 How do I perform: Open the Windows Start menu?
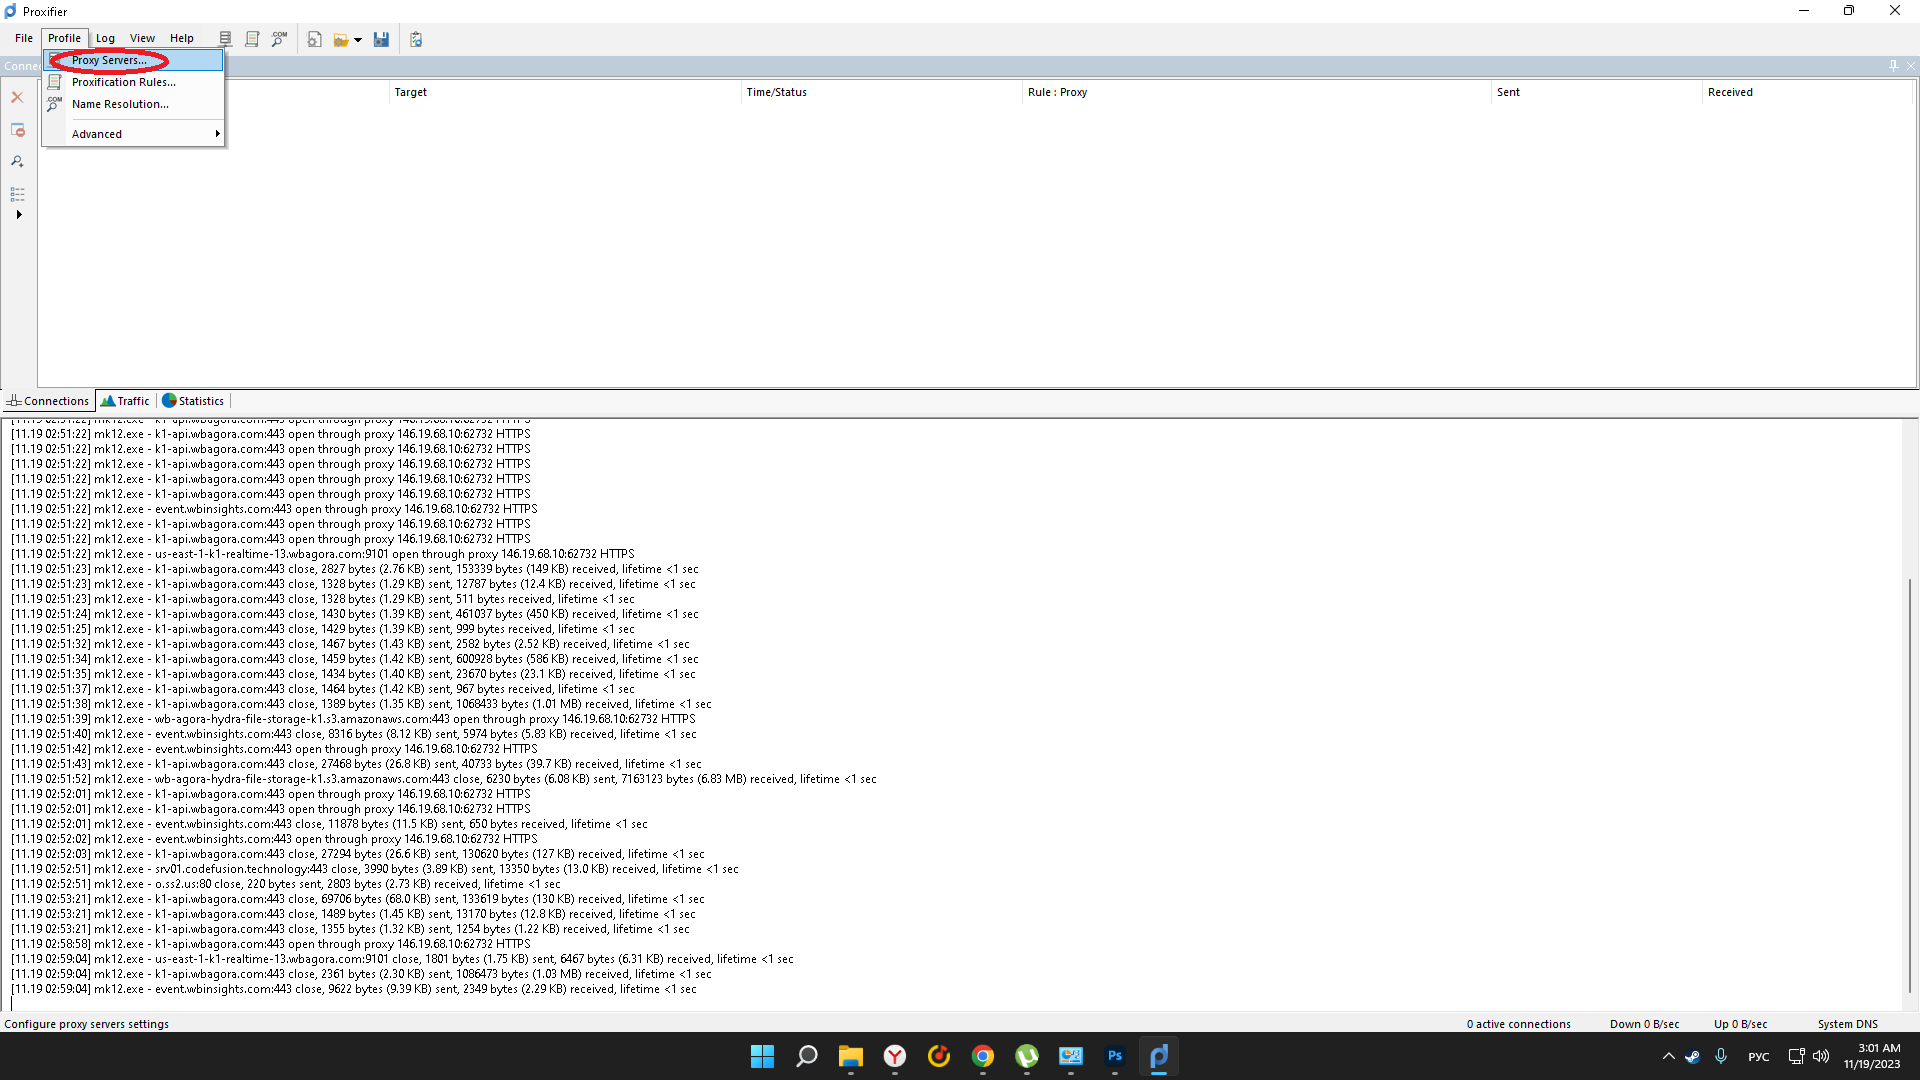(762, 1056)
